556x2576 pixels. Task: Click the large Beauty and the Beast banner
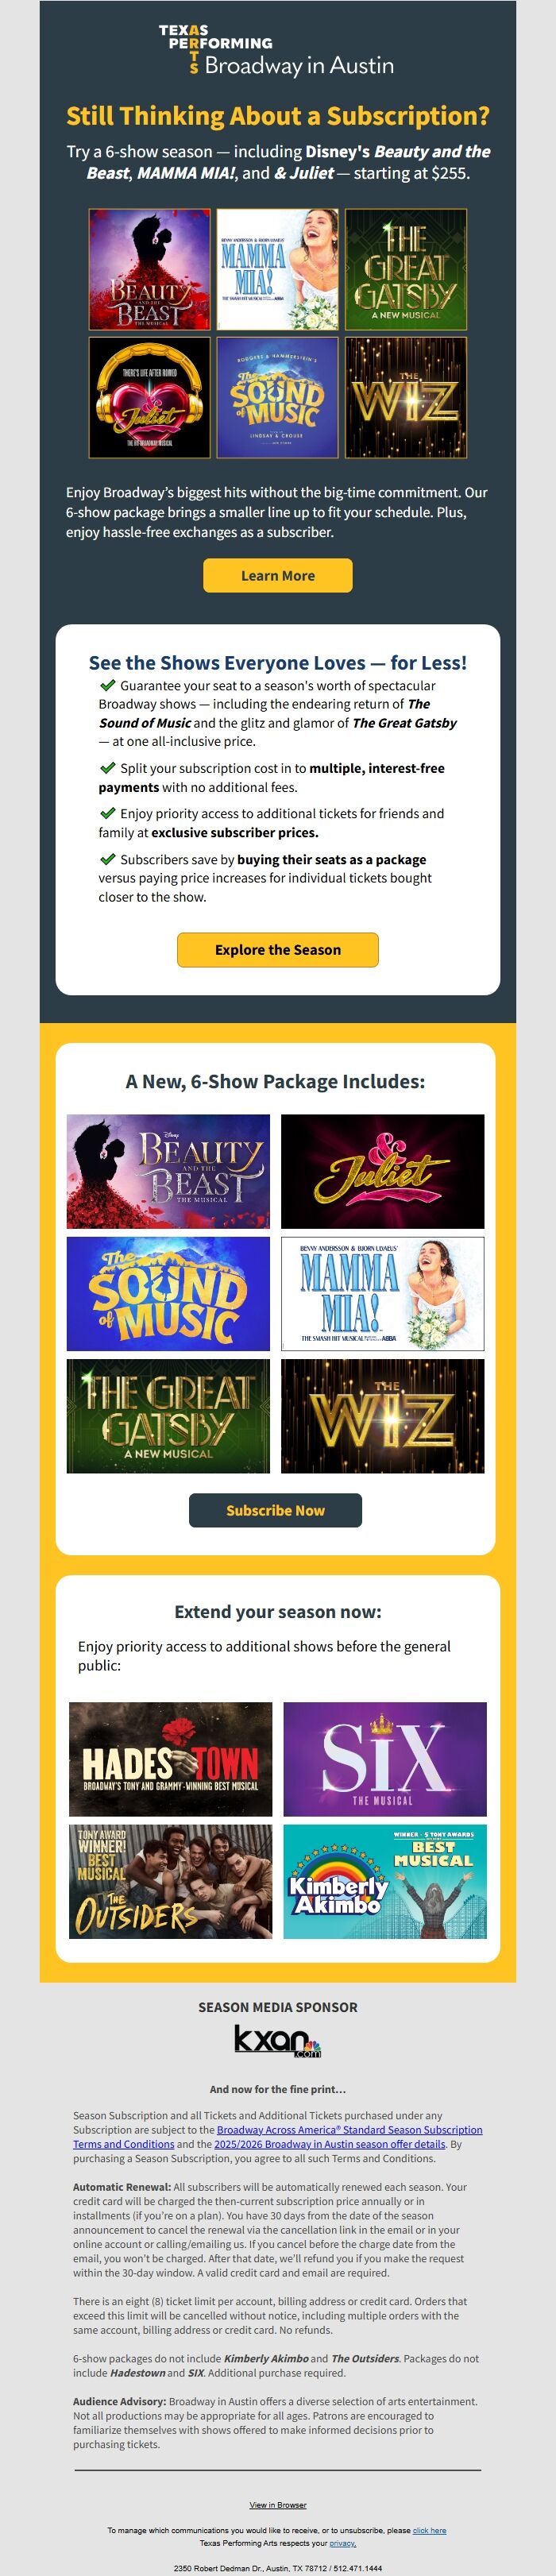coord(168,1171)
